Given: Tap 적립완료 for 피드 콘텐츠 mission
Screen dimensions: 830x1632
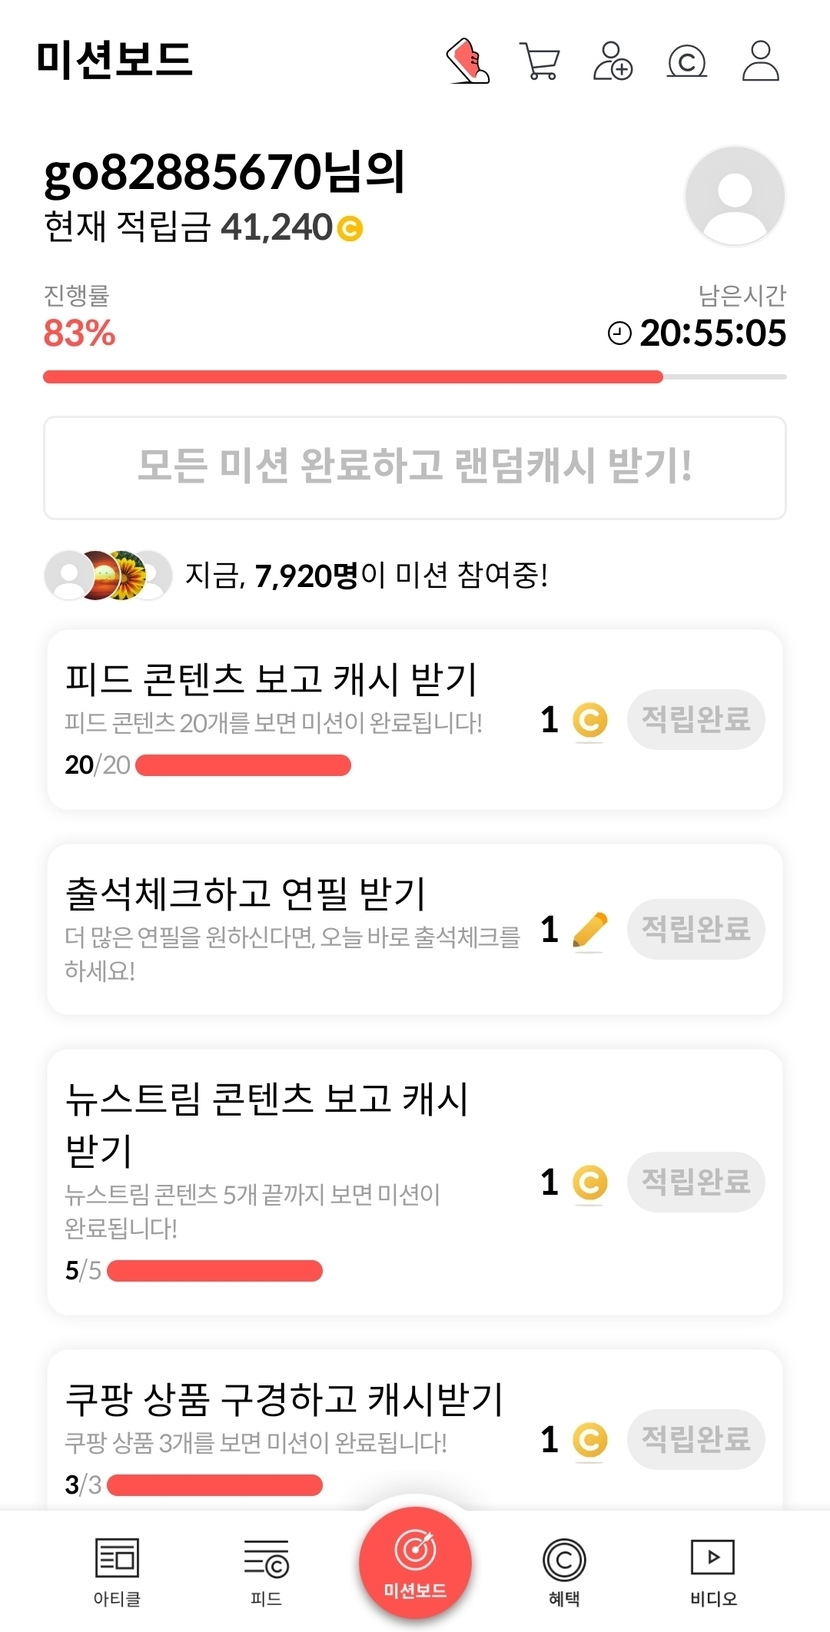Looking at the screenshot, I should [695, 719].
